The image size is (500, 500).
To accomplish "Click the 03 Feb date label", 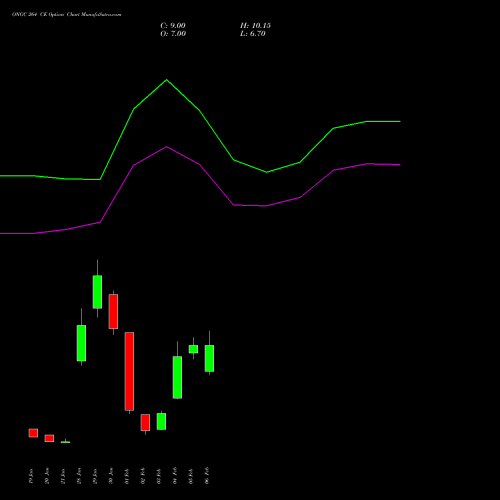I will (x=159, y=476).
